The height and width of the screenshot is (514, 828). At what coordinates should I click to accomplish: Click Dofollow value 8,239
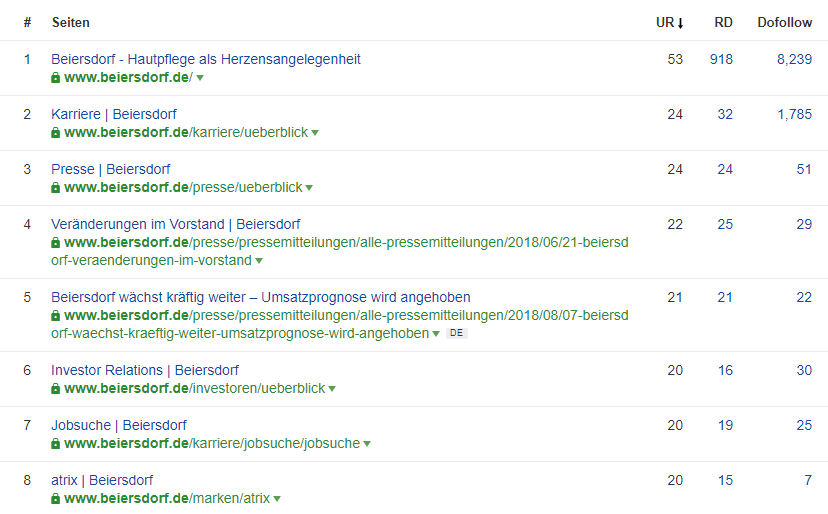794,59
